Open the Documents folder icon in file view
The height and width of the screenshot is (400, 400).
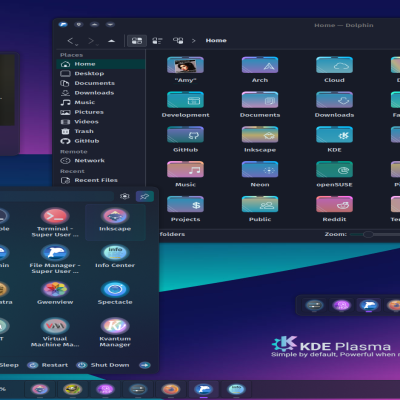coord(260,100)
